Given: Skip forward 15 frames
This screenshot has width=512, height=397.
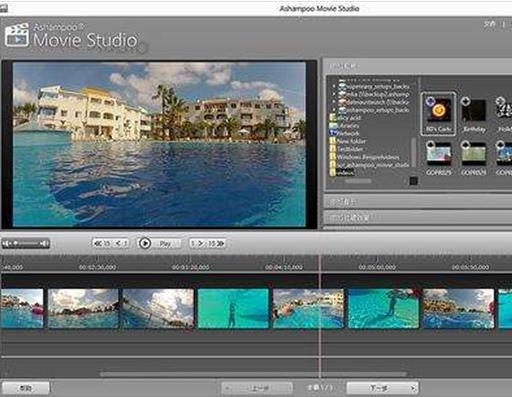Looking at the screenshot, I should point(216,244).
